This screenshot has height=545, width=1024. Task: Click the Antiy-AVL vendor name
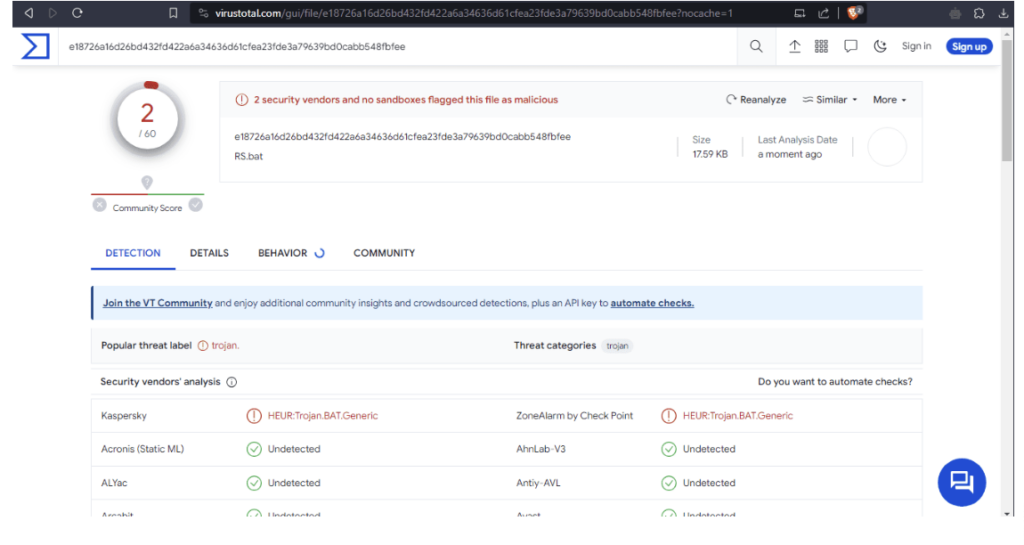538,483
